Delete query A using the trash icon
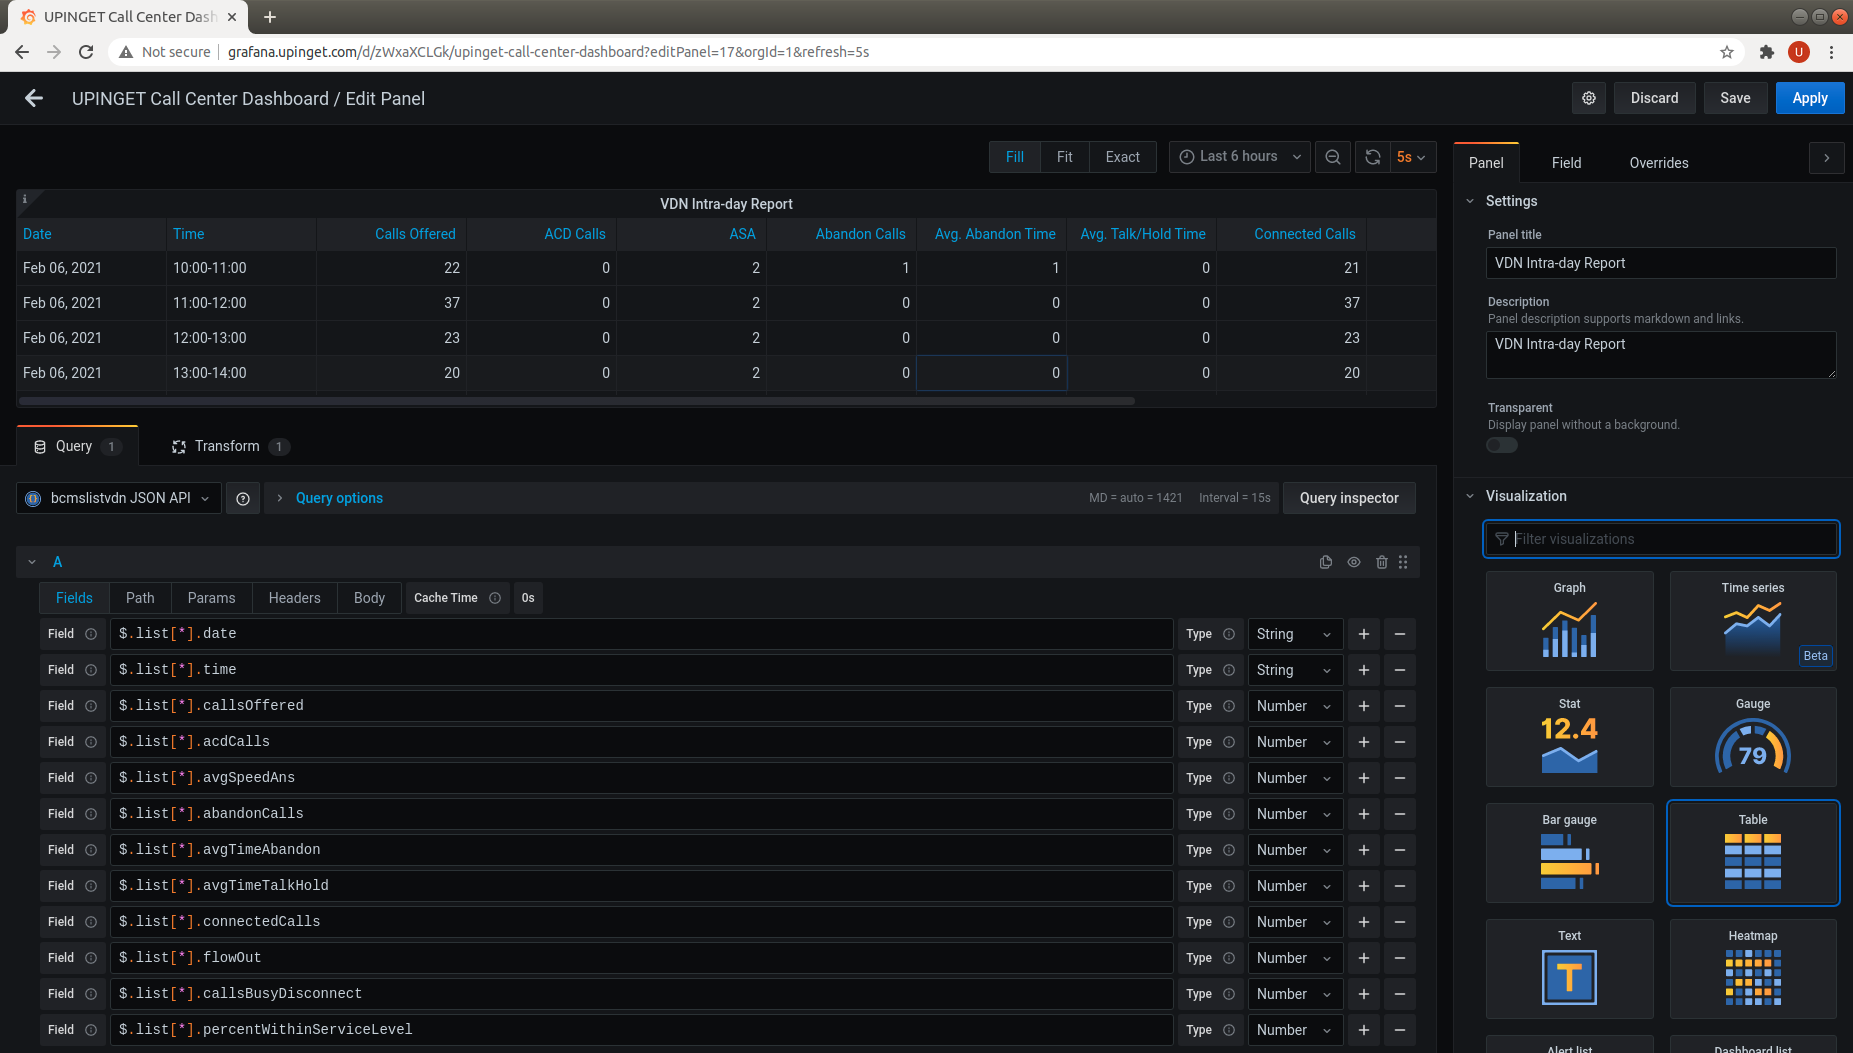The width and height of the screenshot is (1853, 1053). [x=1381, y=562]
